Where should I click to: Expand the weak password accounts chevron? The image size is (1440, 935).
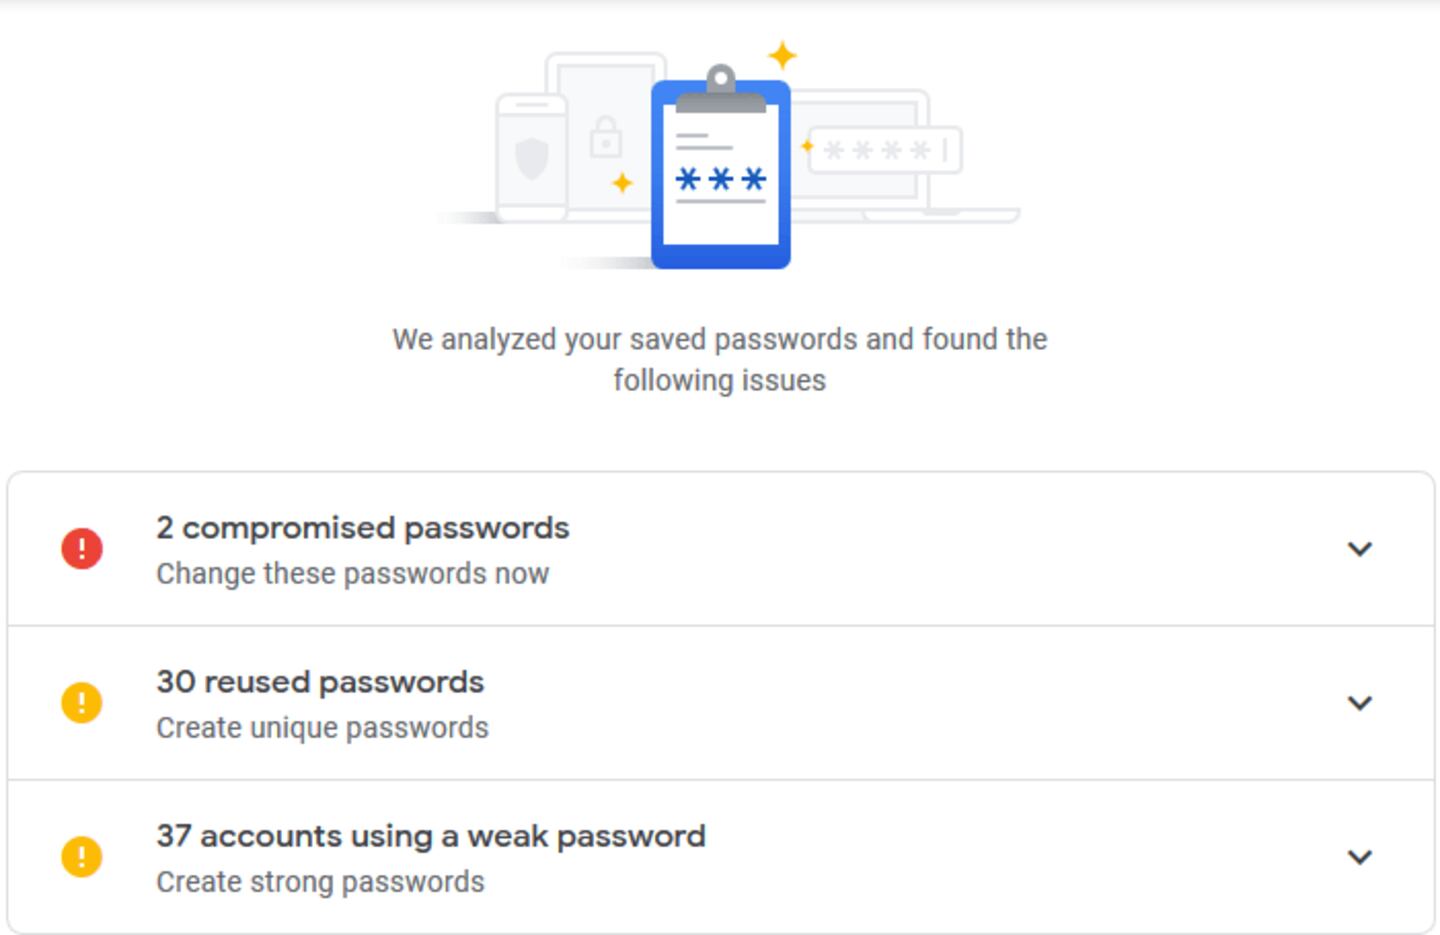[1359, 857]
